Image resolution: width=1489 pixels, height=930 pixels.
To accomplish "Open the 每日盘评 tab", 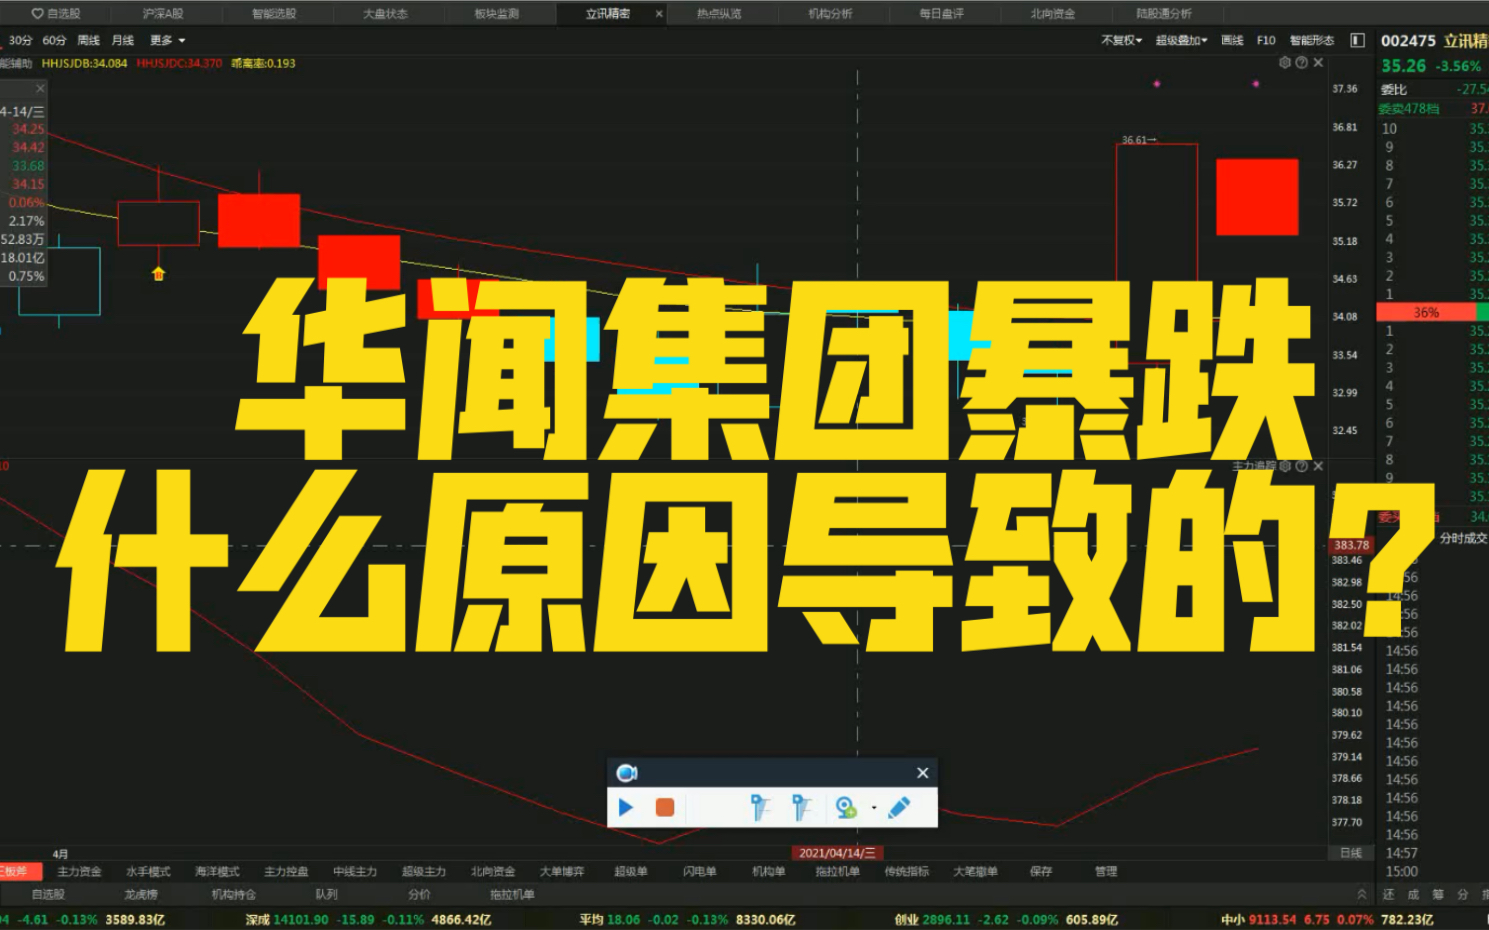I will pos(941,13).
